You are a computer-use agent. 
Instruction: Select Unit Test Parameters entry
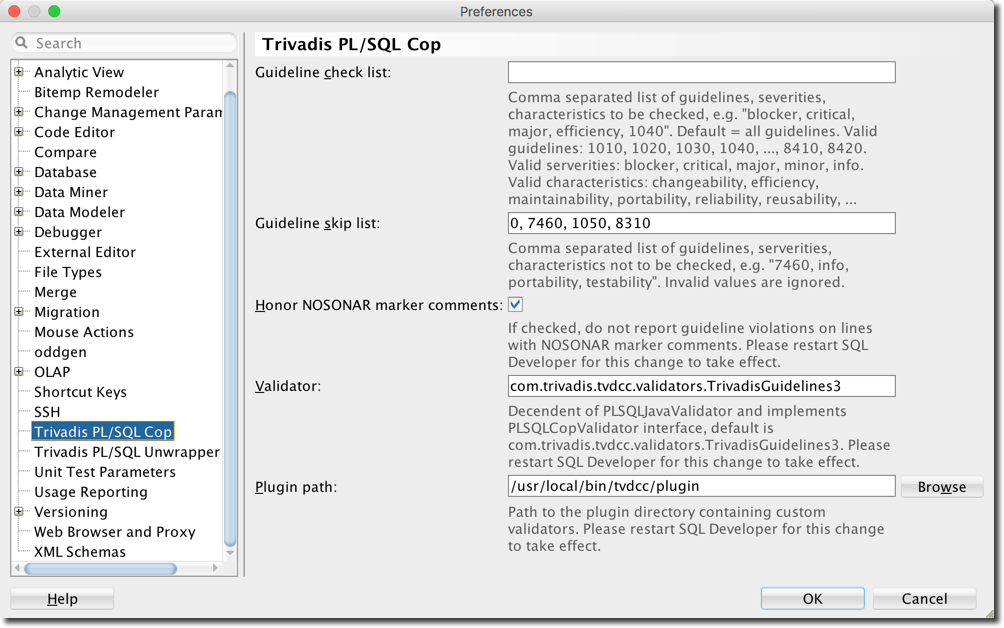click(104, 472)
